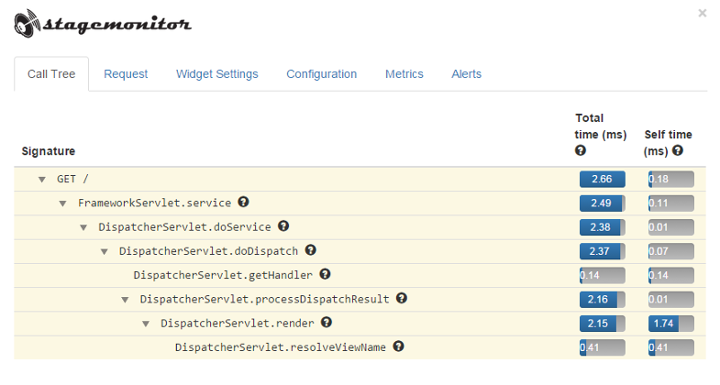Collapse the DispatcherServlet.doDispatch node
The image size is (720, 385).
point(104,252)
